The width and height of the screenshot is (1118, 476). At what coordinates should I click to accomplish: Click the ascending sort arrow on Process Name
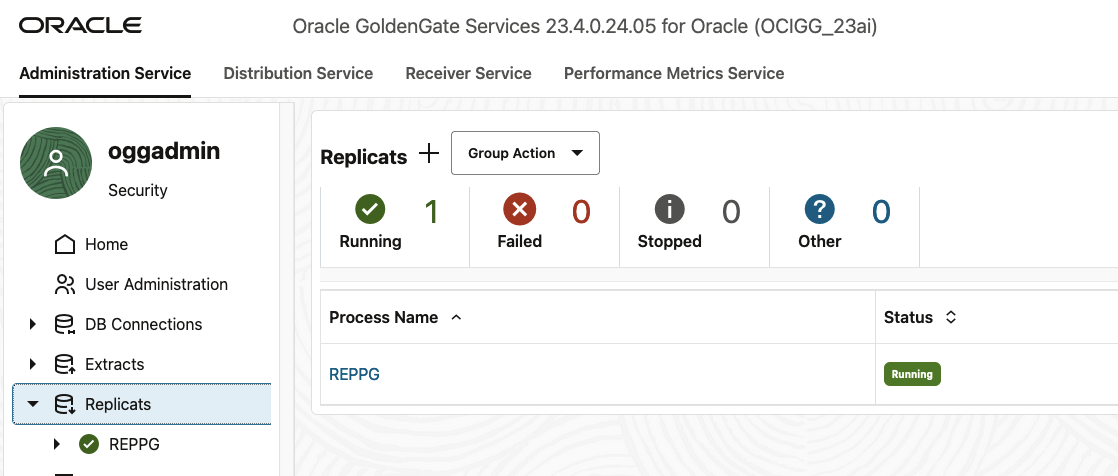tap(456, 318)
